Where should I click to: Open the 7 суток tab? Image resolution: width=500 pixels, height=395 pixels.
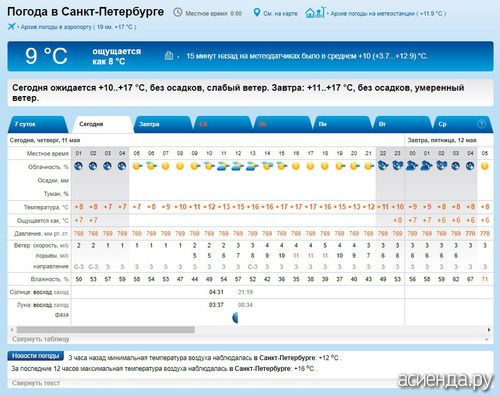pos(37,124)
